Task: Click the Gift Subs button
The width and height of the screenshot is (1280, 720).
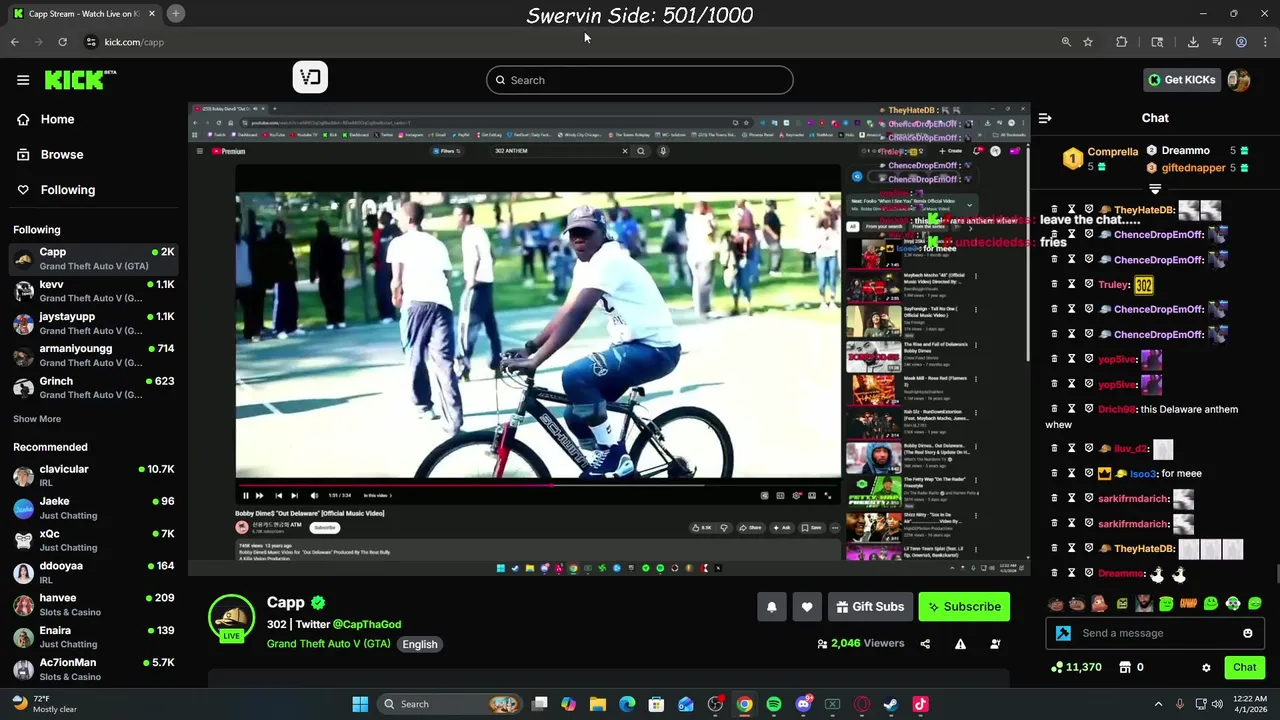Action: point(869,607)
